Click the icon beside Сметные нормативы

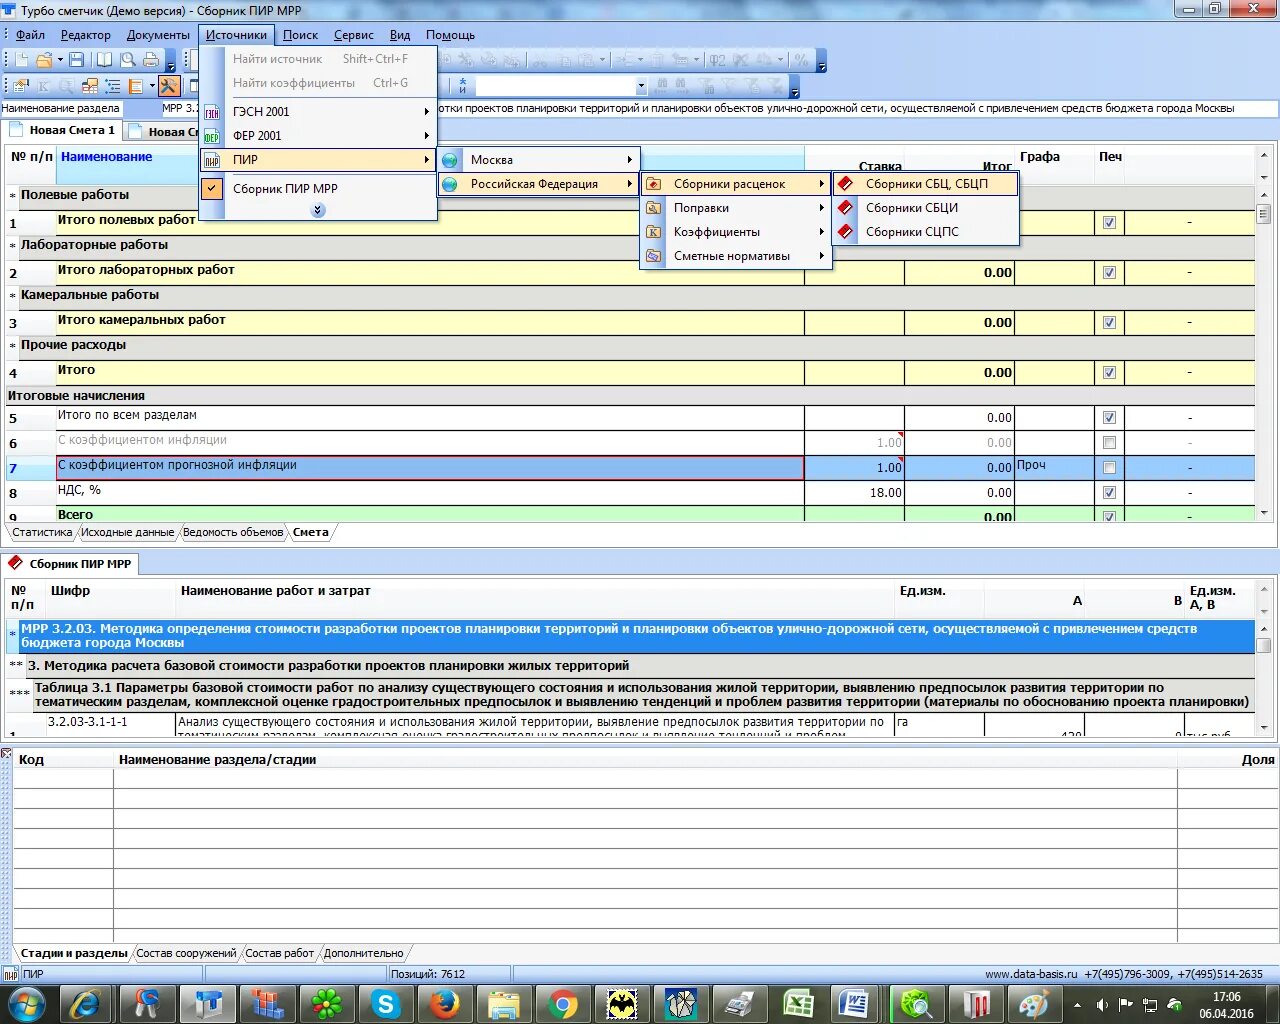pyautogui.click(x=653, y=256)
